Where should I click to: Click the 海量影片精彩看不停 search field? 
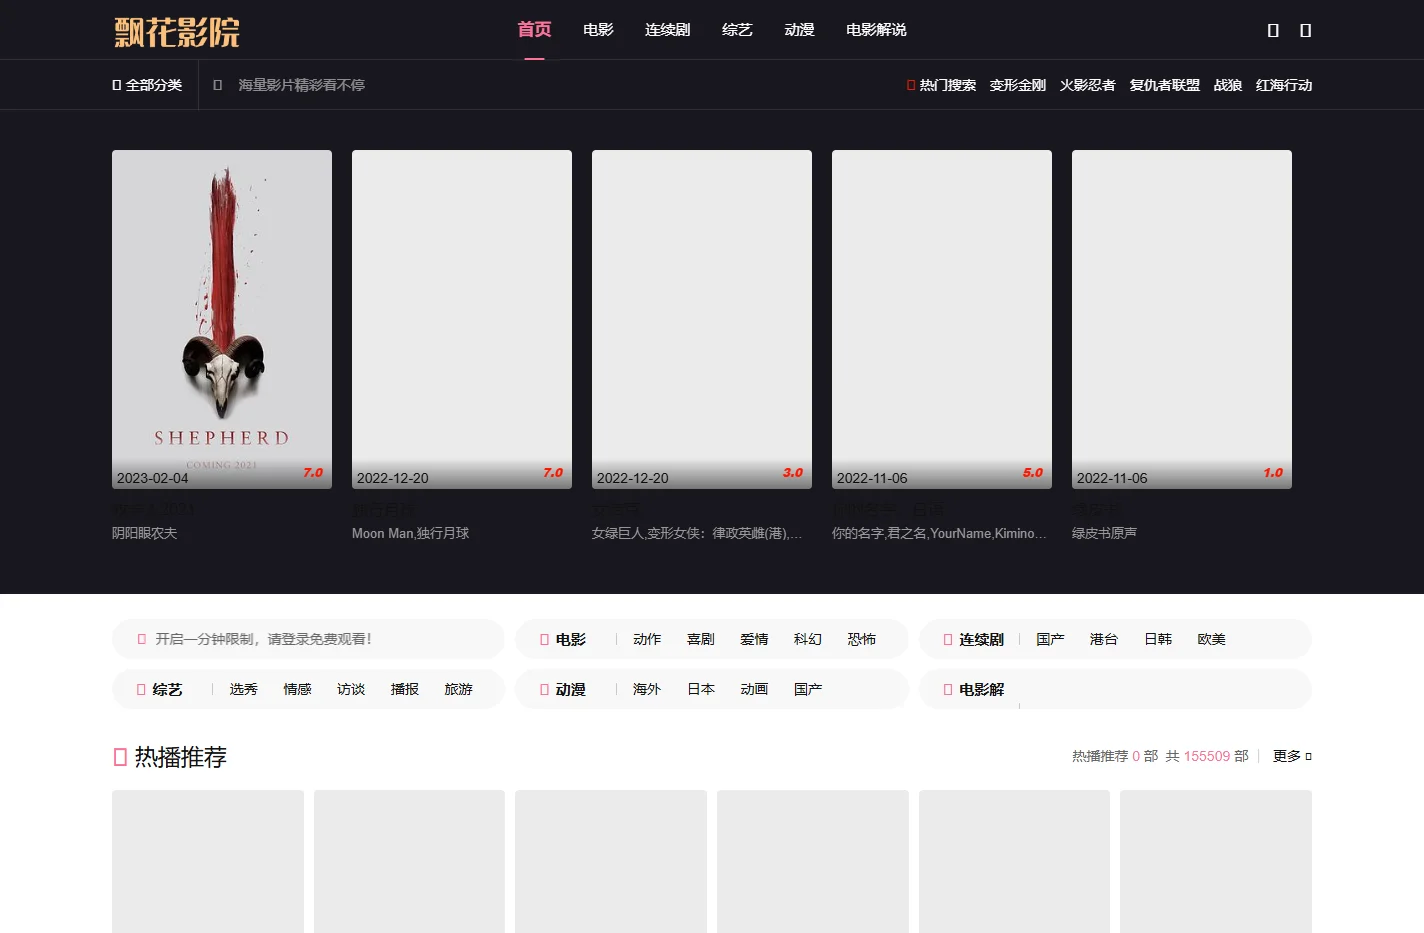coord(301,85)
